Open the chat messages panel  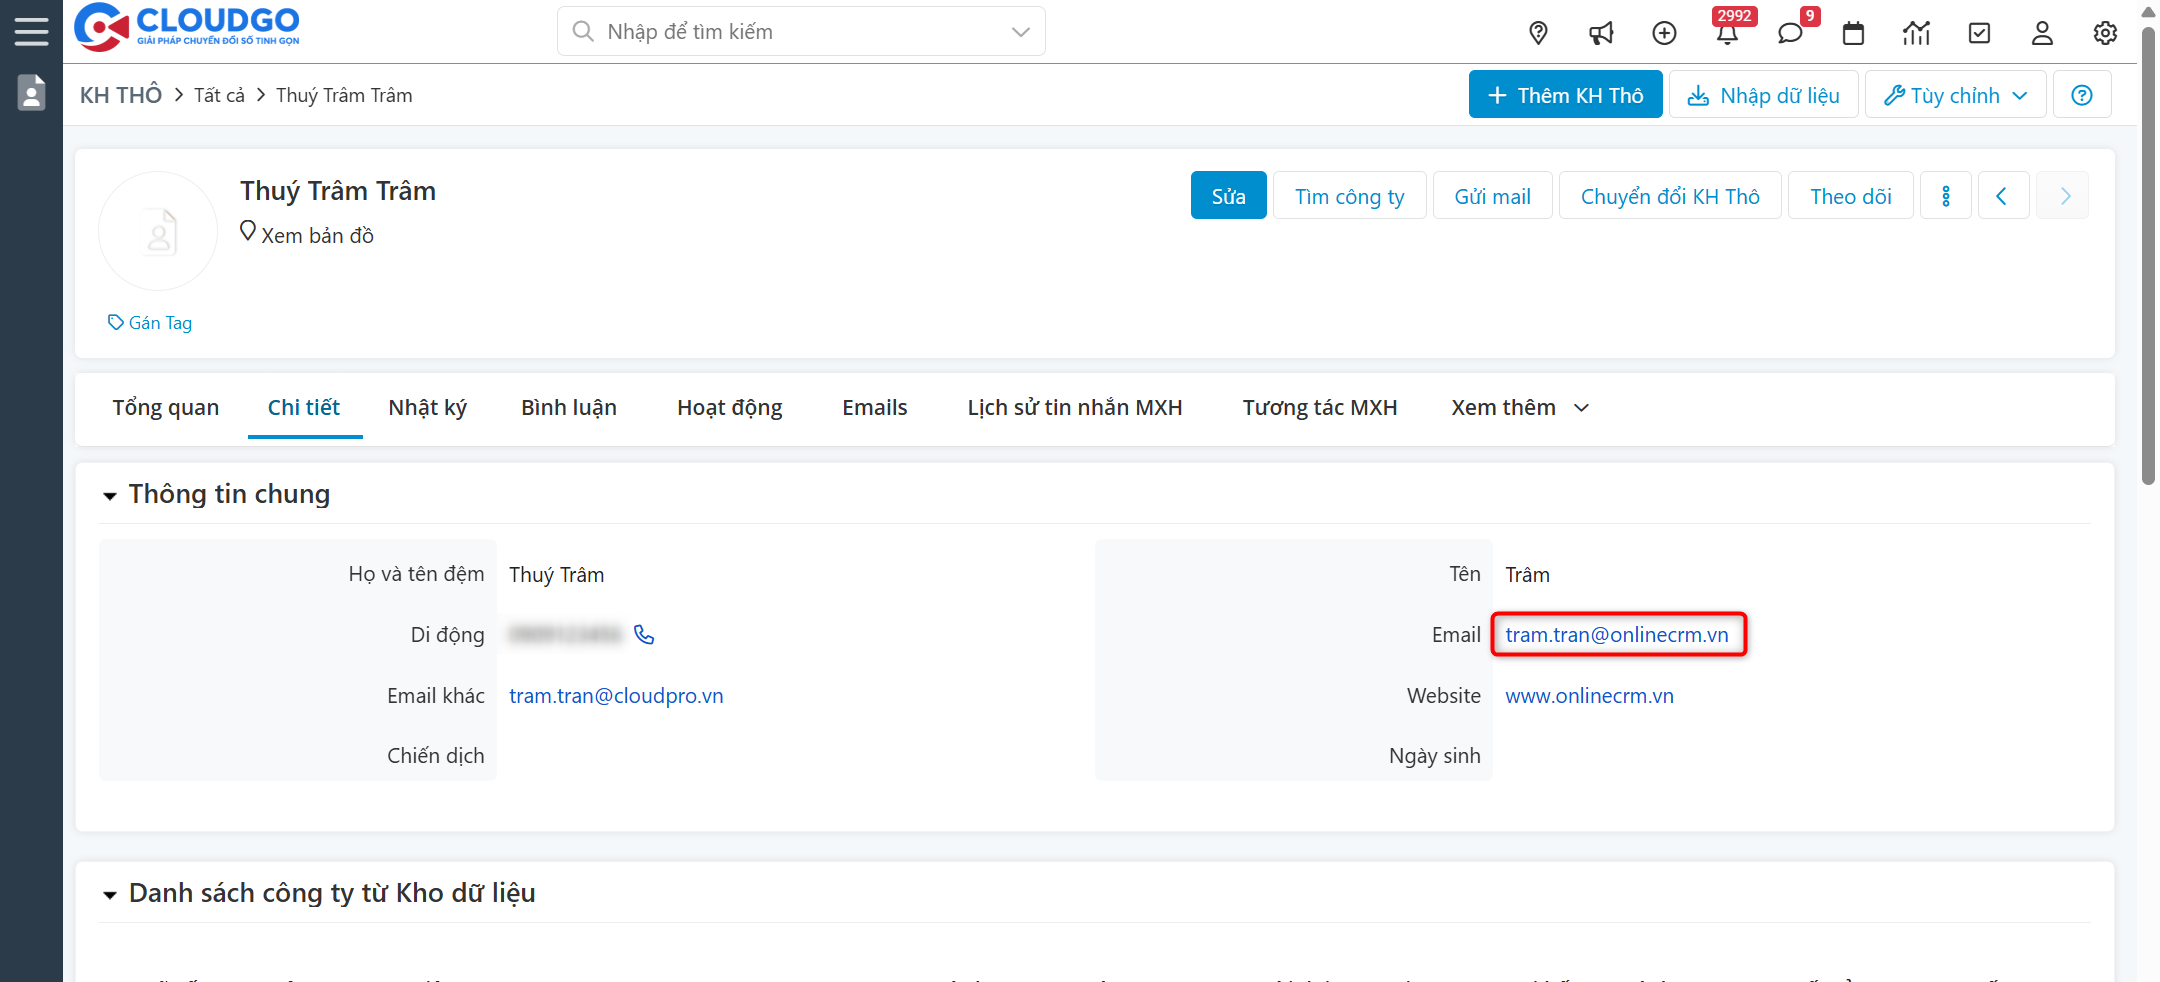click(x=1790, y=33)
